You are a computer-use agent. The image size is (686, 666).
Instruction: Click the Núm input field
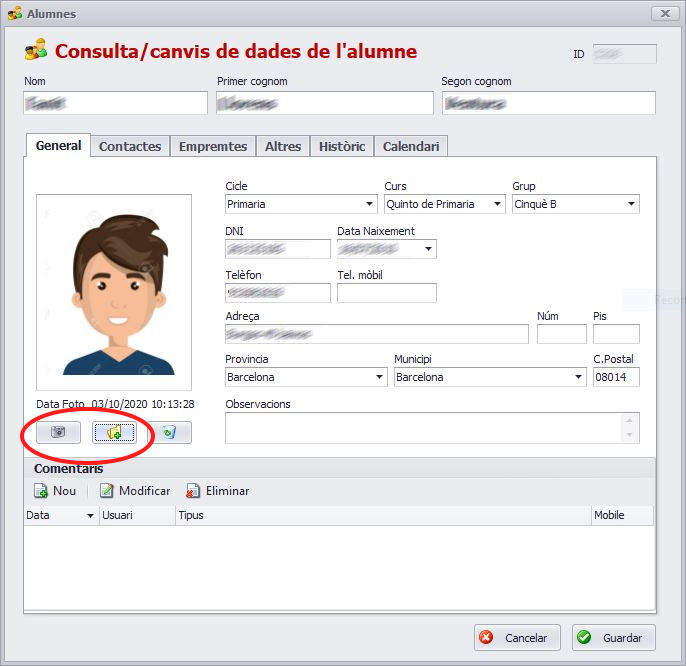pos(562,334)
